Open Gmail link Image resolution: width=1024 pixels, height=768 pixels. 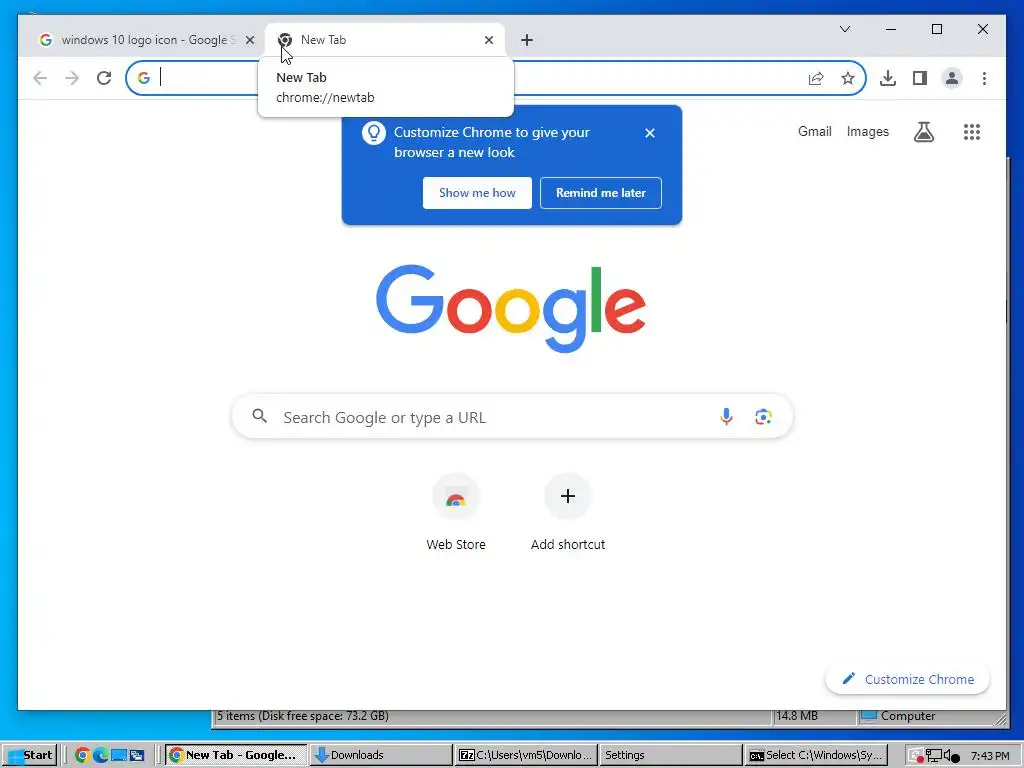point(814,131)
